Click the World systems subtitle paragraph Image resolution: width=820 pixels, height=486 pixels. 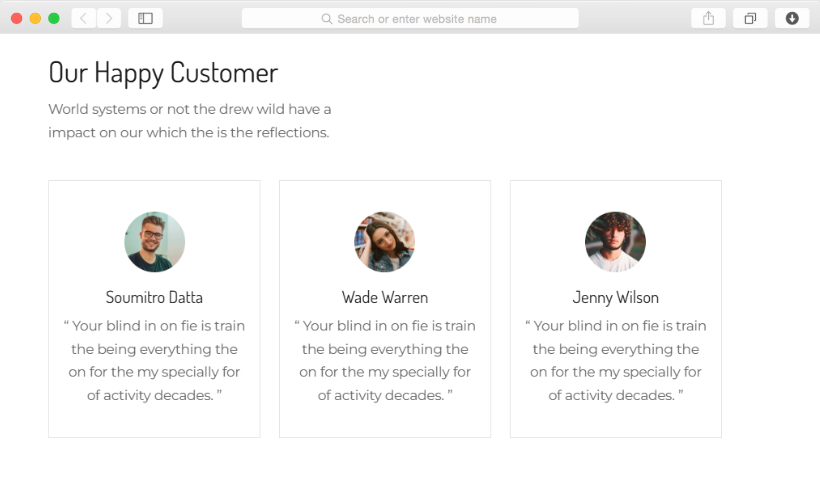pos(190,120)
